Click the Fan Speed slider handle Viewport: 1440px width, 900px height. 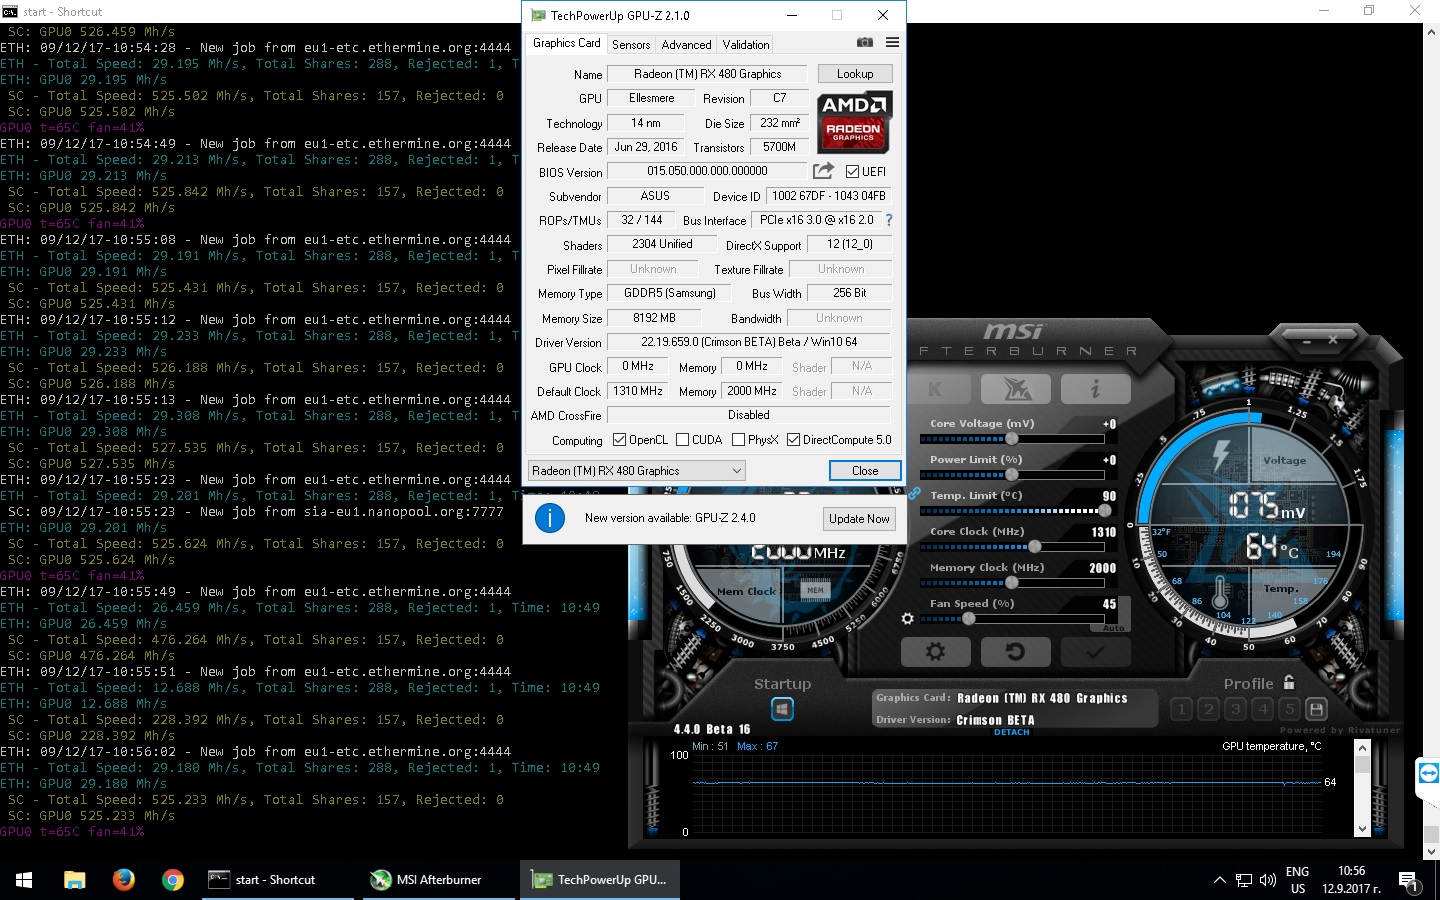click(968, 618)
